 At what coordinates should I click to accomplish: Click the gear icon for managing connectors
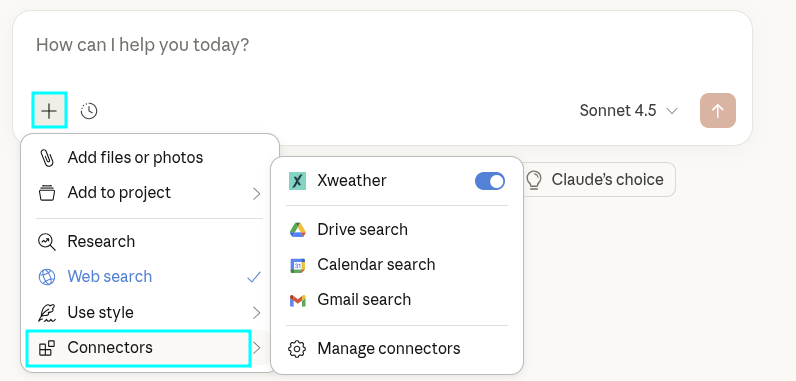click(x=297, y=349)
